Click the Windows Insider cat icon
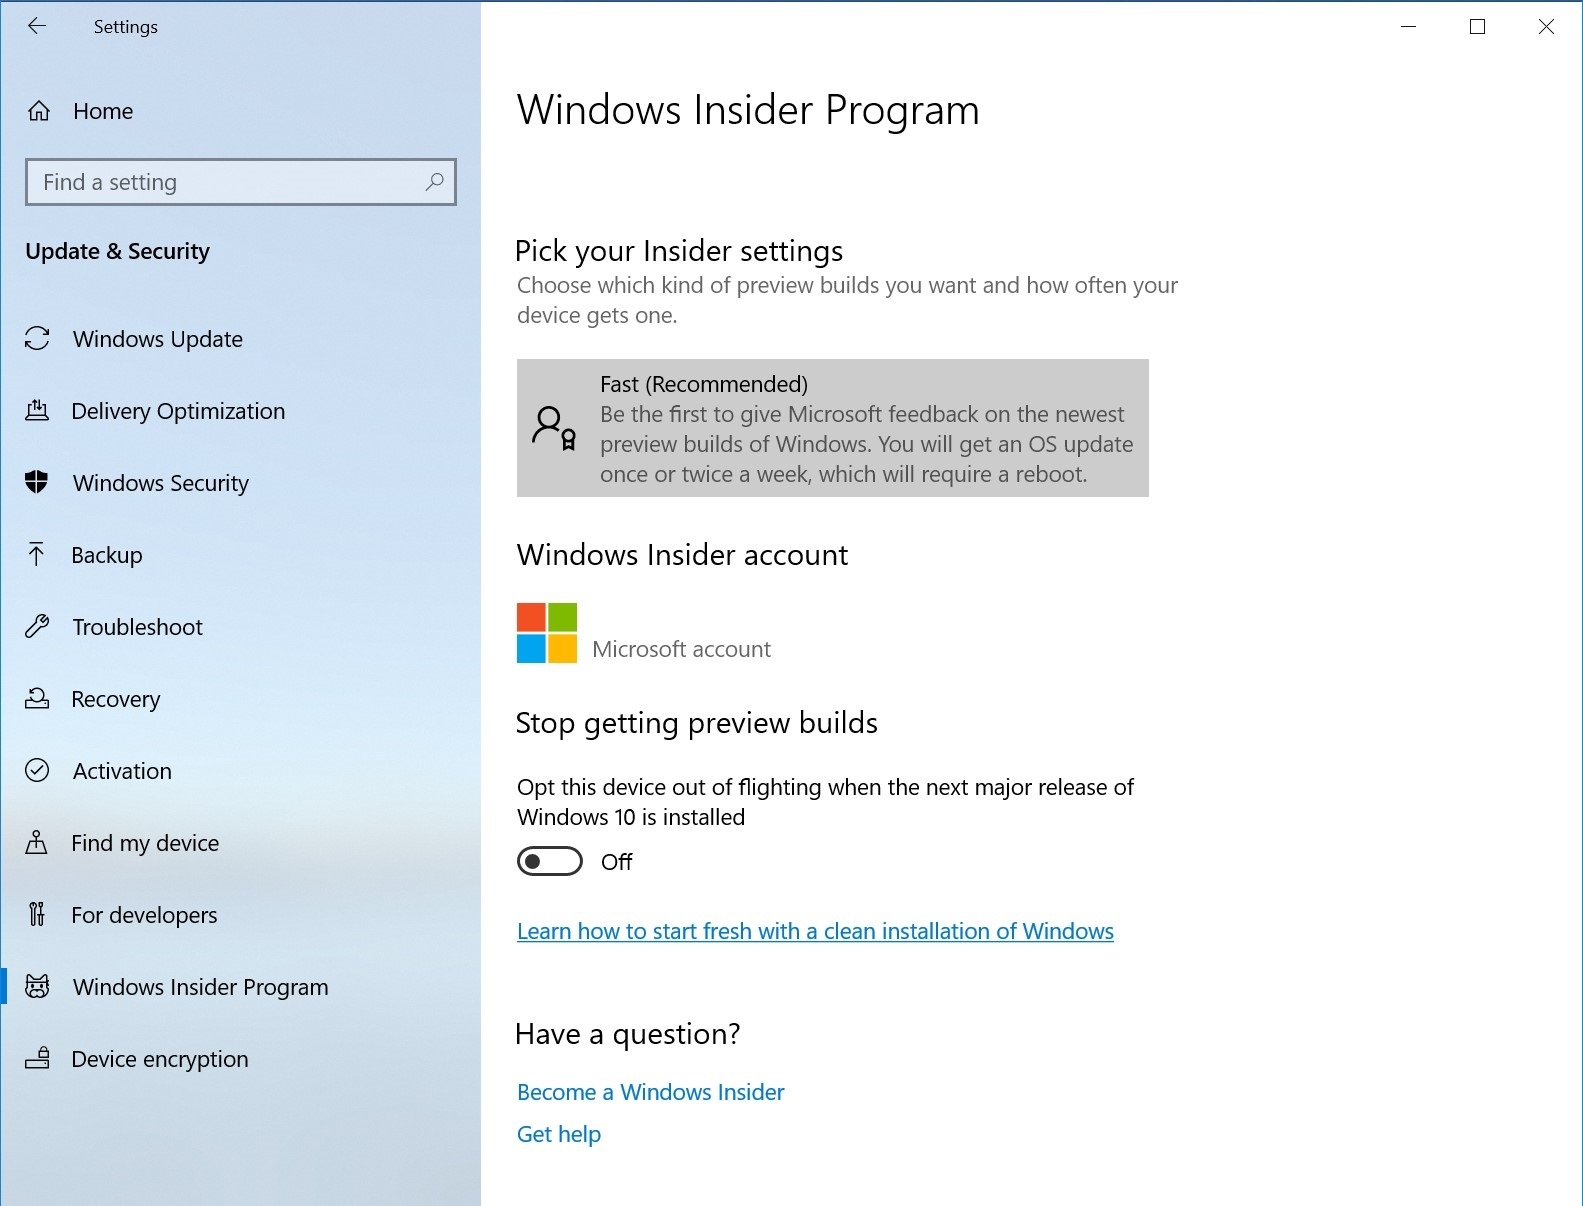The height and width of the screenshot is (1206, 1583). pyautogui.click(x=37, y=987)
